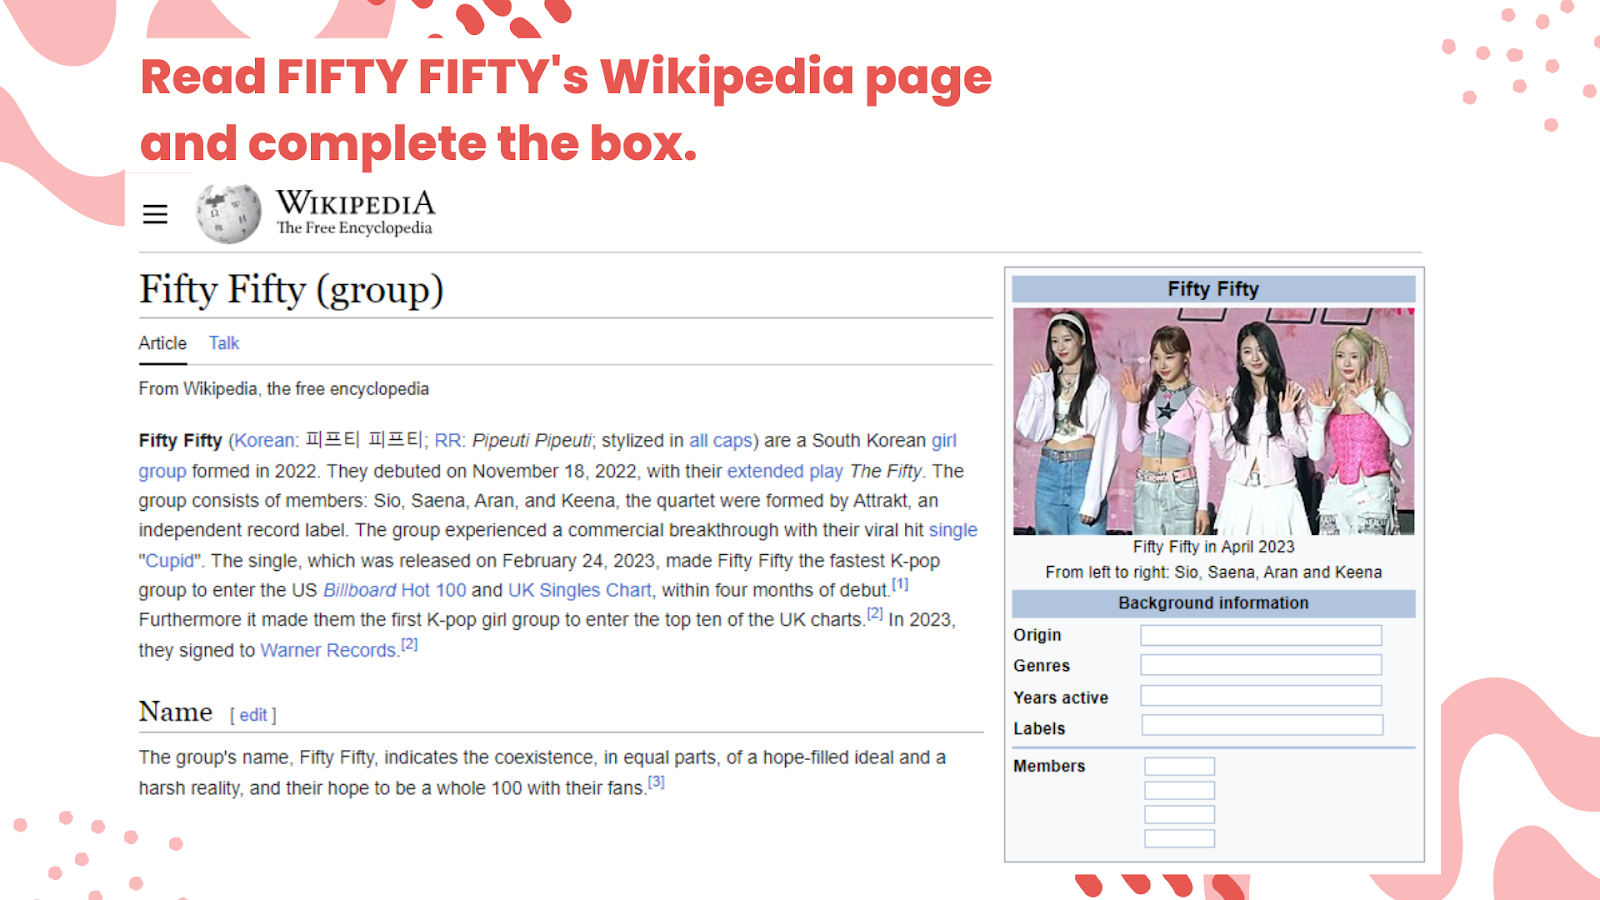Open the Korean language link
The height and width of the screenshot is (900, 1600).
[265, 440]
